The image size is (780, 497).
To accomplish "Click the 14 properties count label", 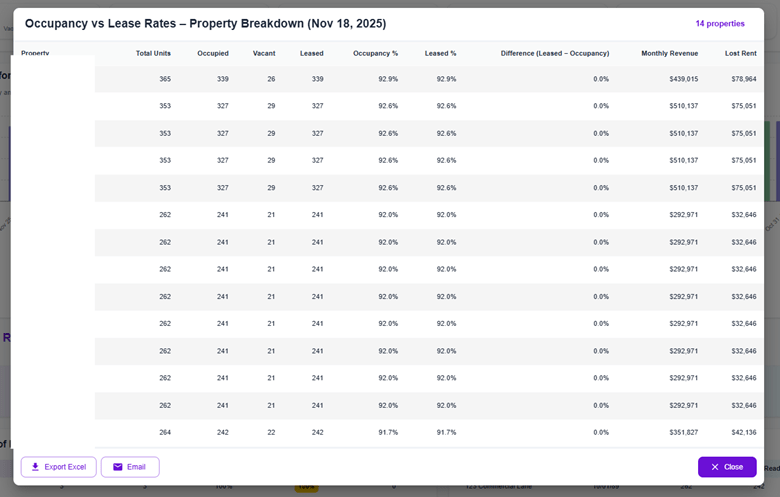I will coord(720,23).
